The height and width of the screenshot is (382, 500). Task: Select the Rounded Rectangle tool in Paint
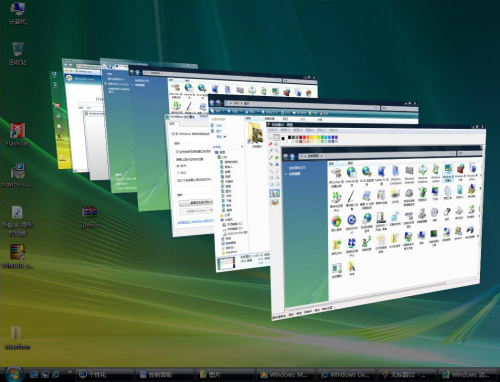(x=277, y=184)
